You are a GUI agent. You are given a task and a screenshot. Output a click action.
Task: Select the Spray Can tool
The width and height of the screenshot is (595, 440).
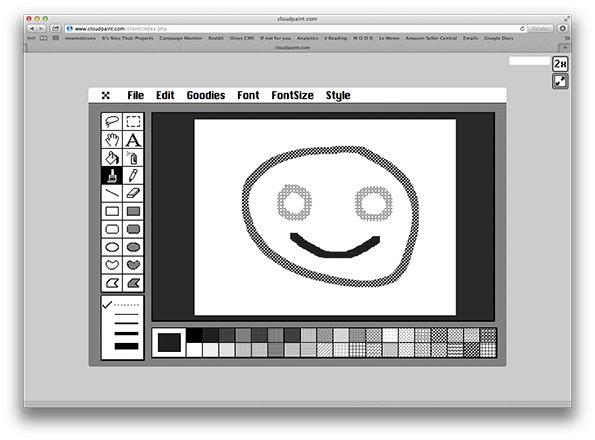click(133, 157)
